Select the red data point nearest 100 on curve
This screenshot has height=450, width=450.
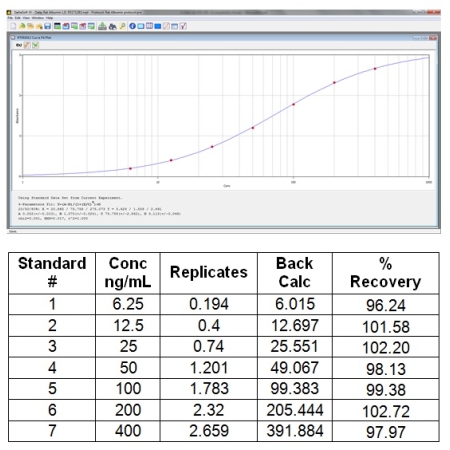293,104
